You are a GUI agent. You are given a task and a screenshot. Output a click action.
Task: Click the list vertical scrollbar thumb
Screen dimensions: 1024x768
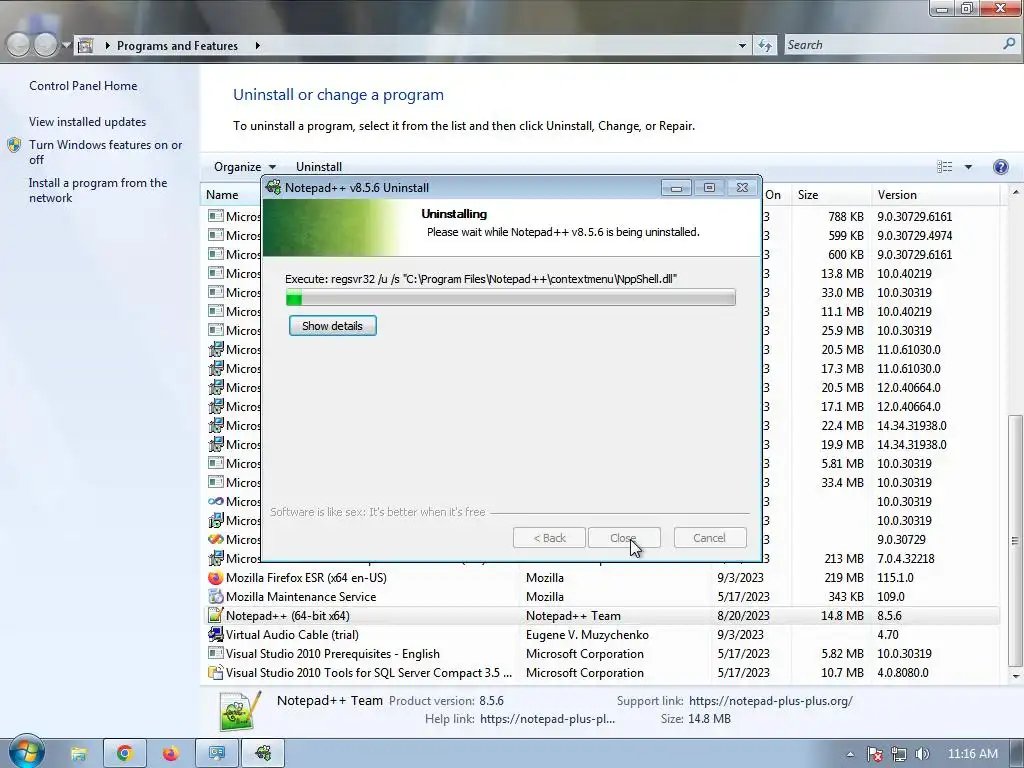point(1014,540)
